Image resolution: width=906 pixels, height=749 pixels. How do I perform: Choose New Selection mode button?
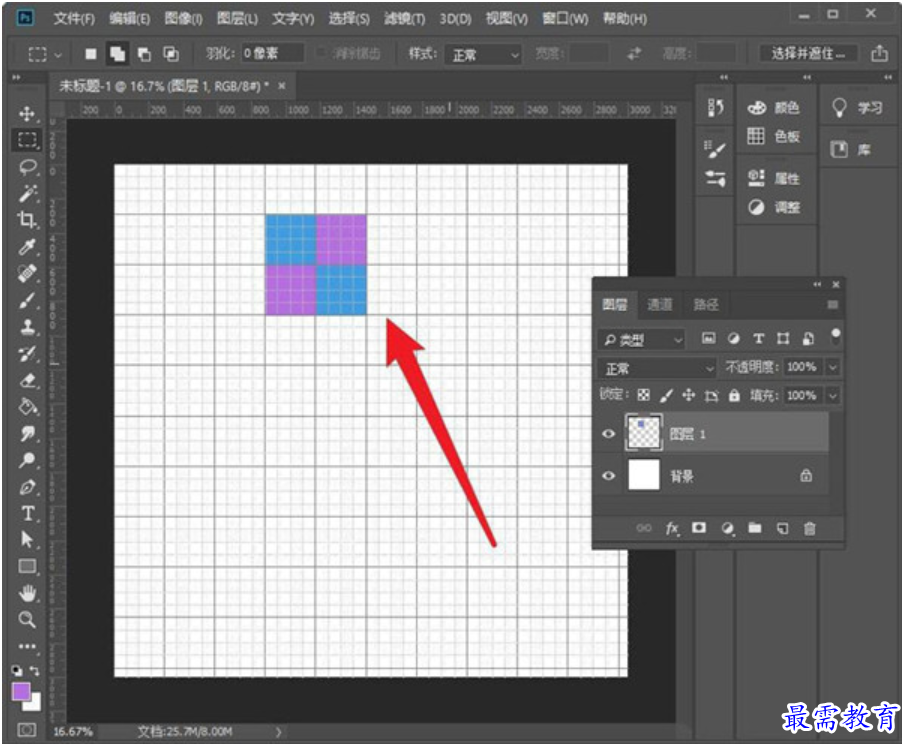click(91, 54)
